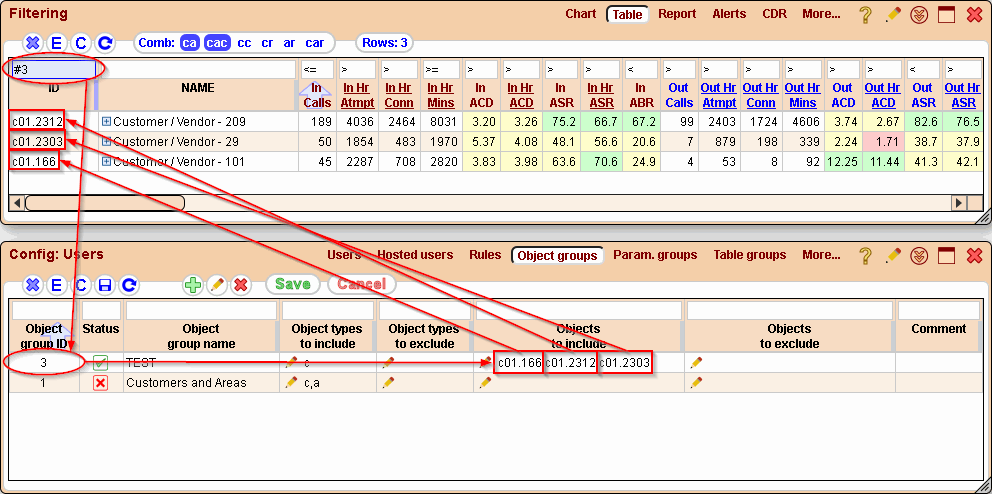This screenshot has height=494, width=992.
Task: Expand Customer / Vendor - 101 row
Action: (x=107, y=162)
